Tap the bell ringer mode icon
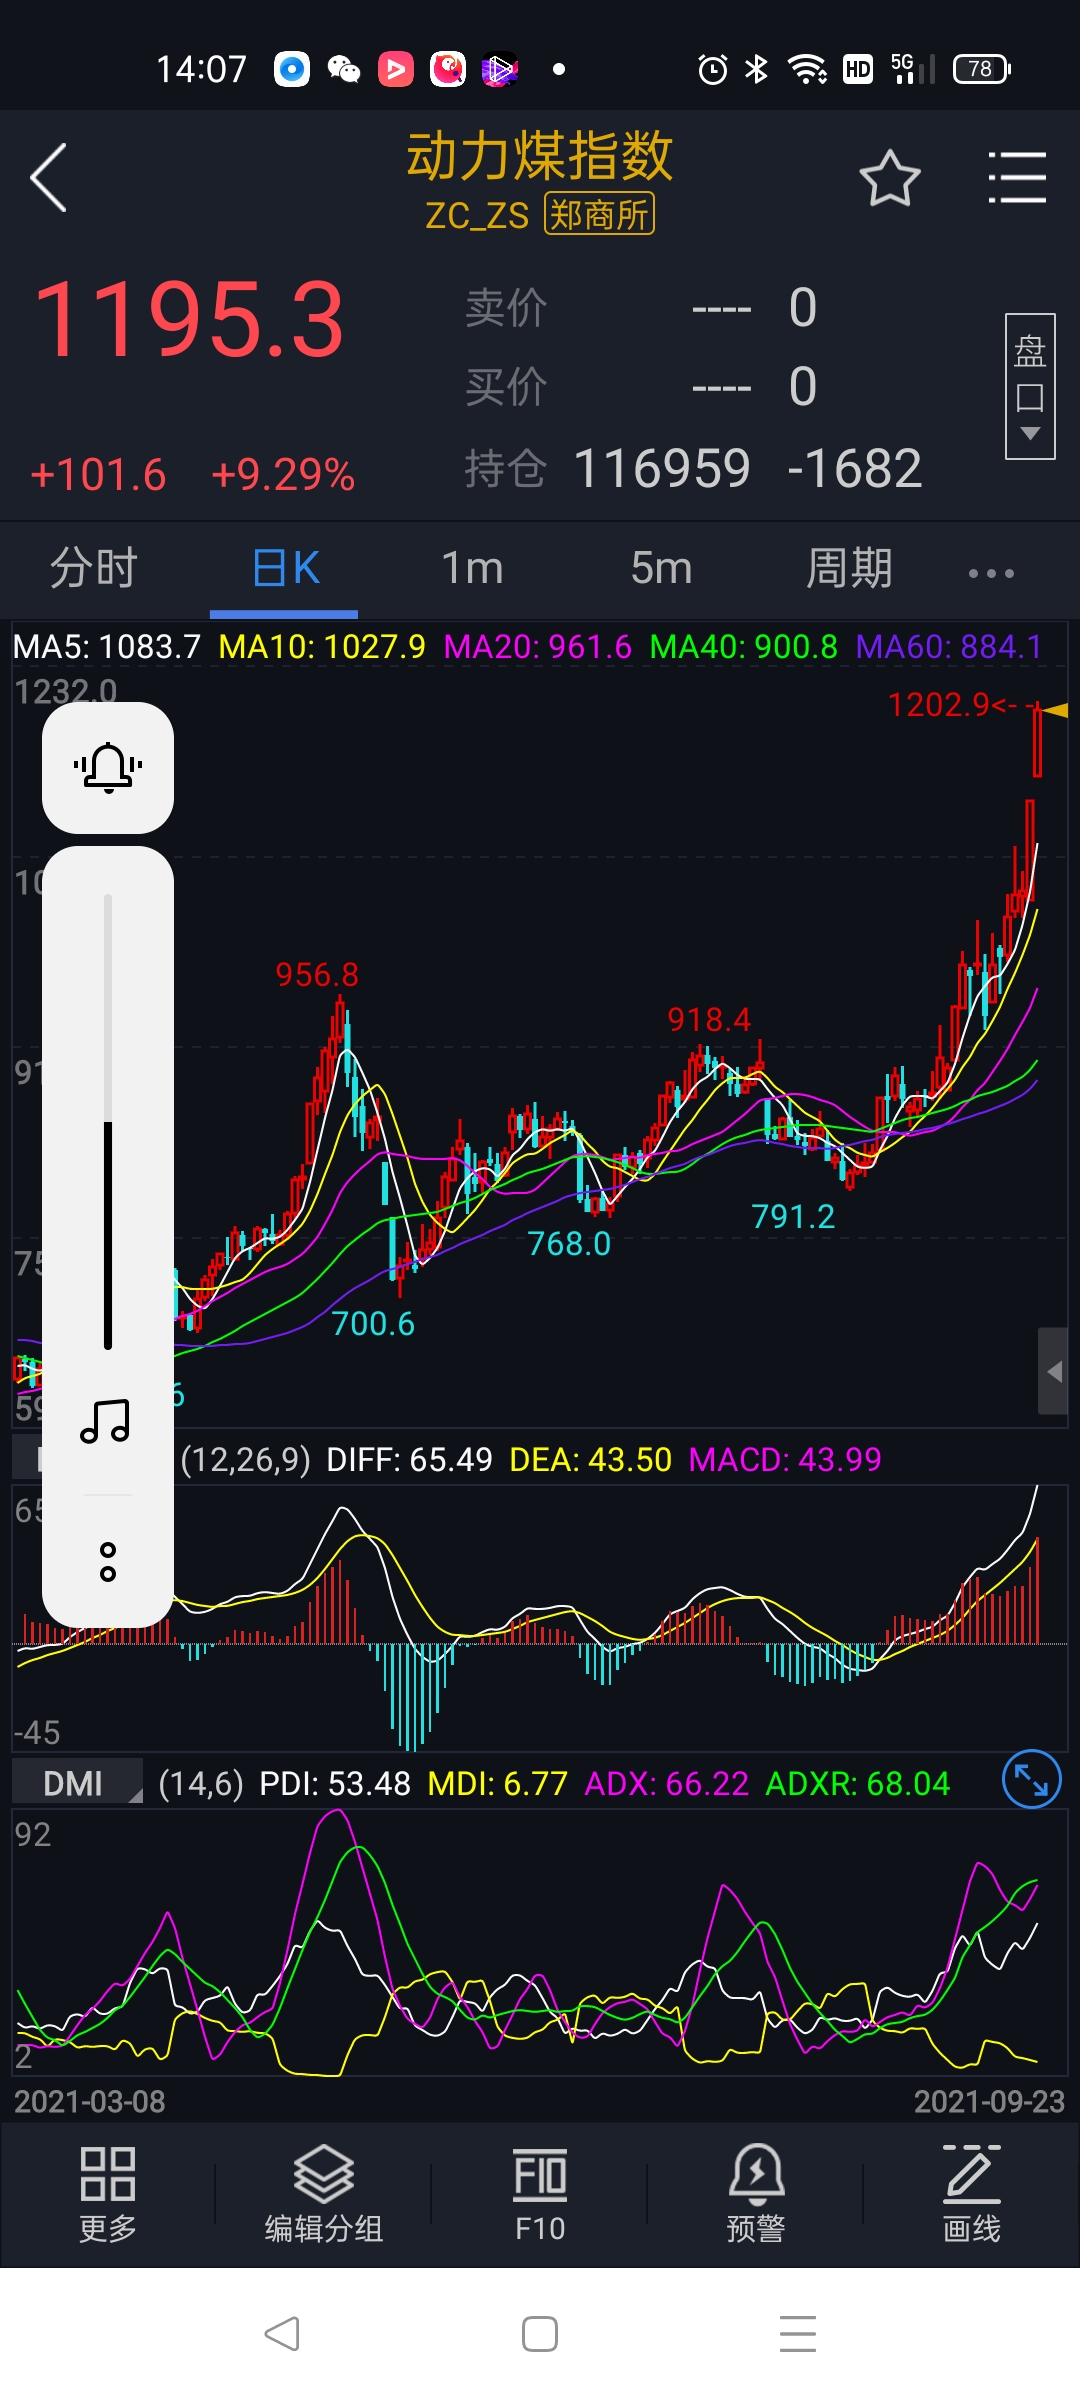The width and height of the screenshot is (1080, 2400). (x=108, y=768)
